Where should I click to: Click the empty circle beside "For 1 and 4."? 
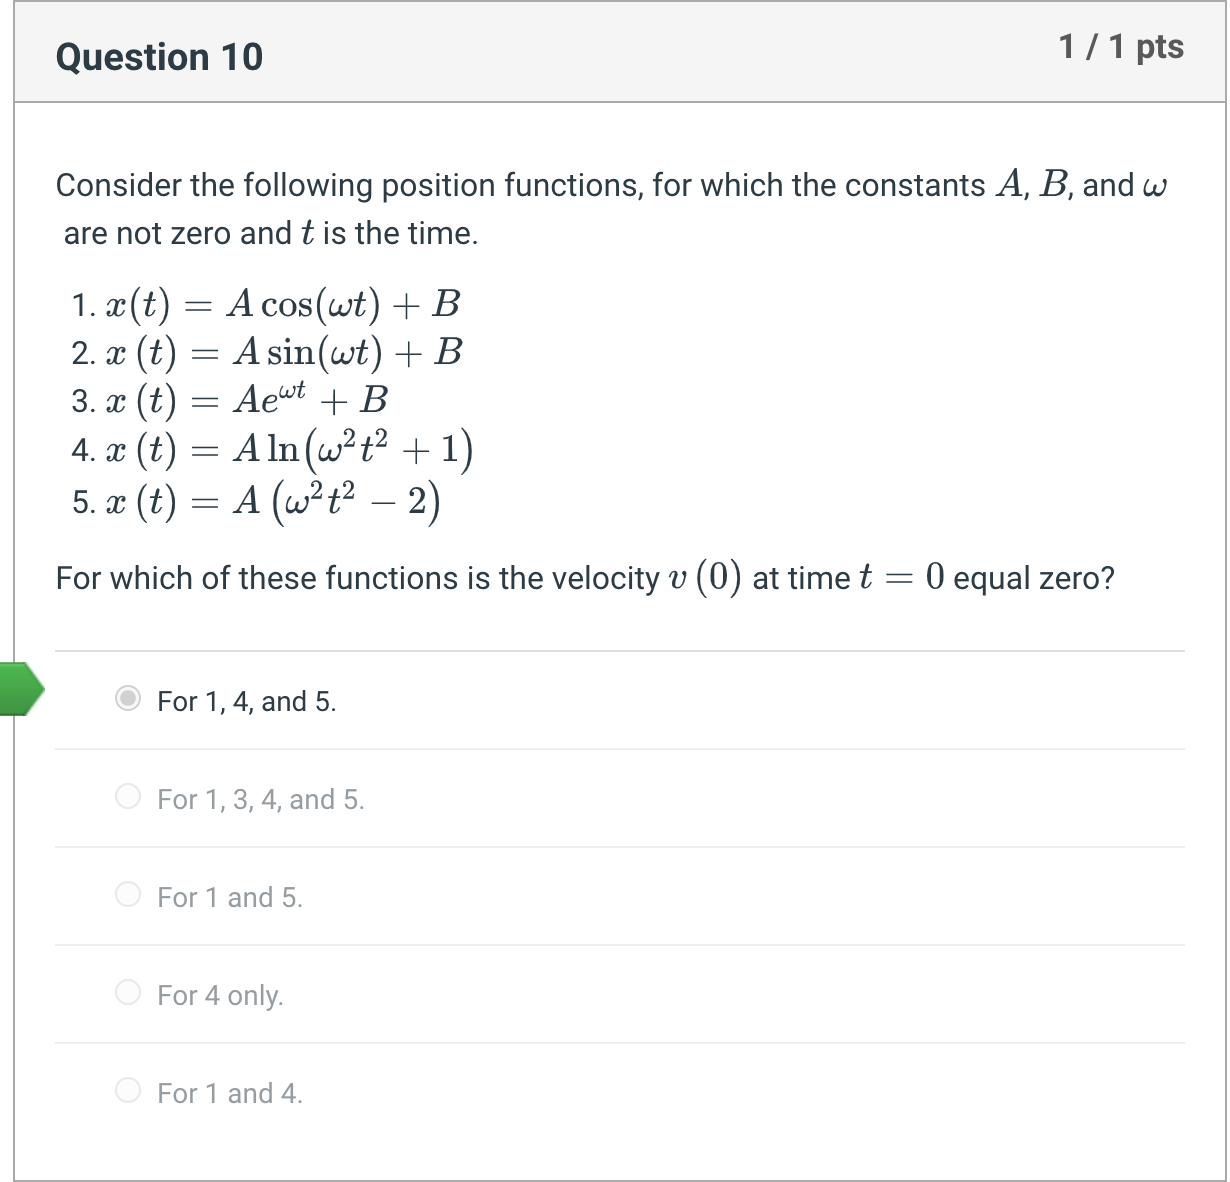(x=128, y=1090)
